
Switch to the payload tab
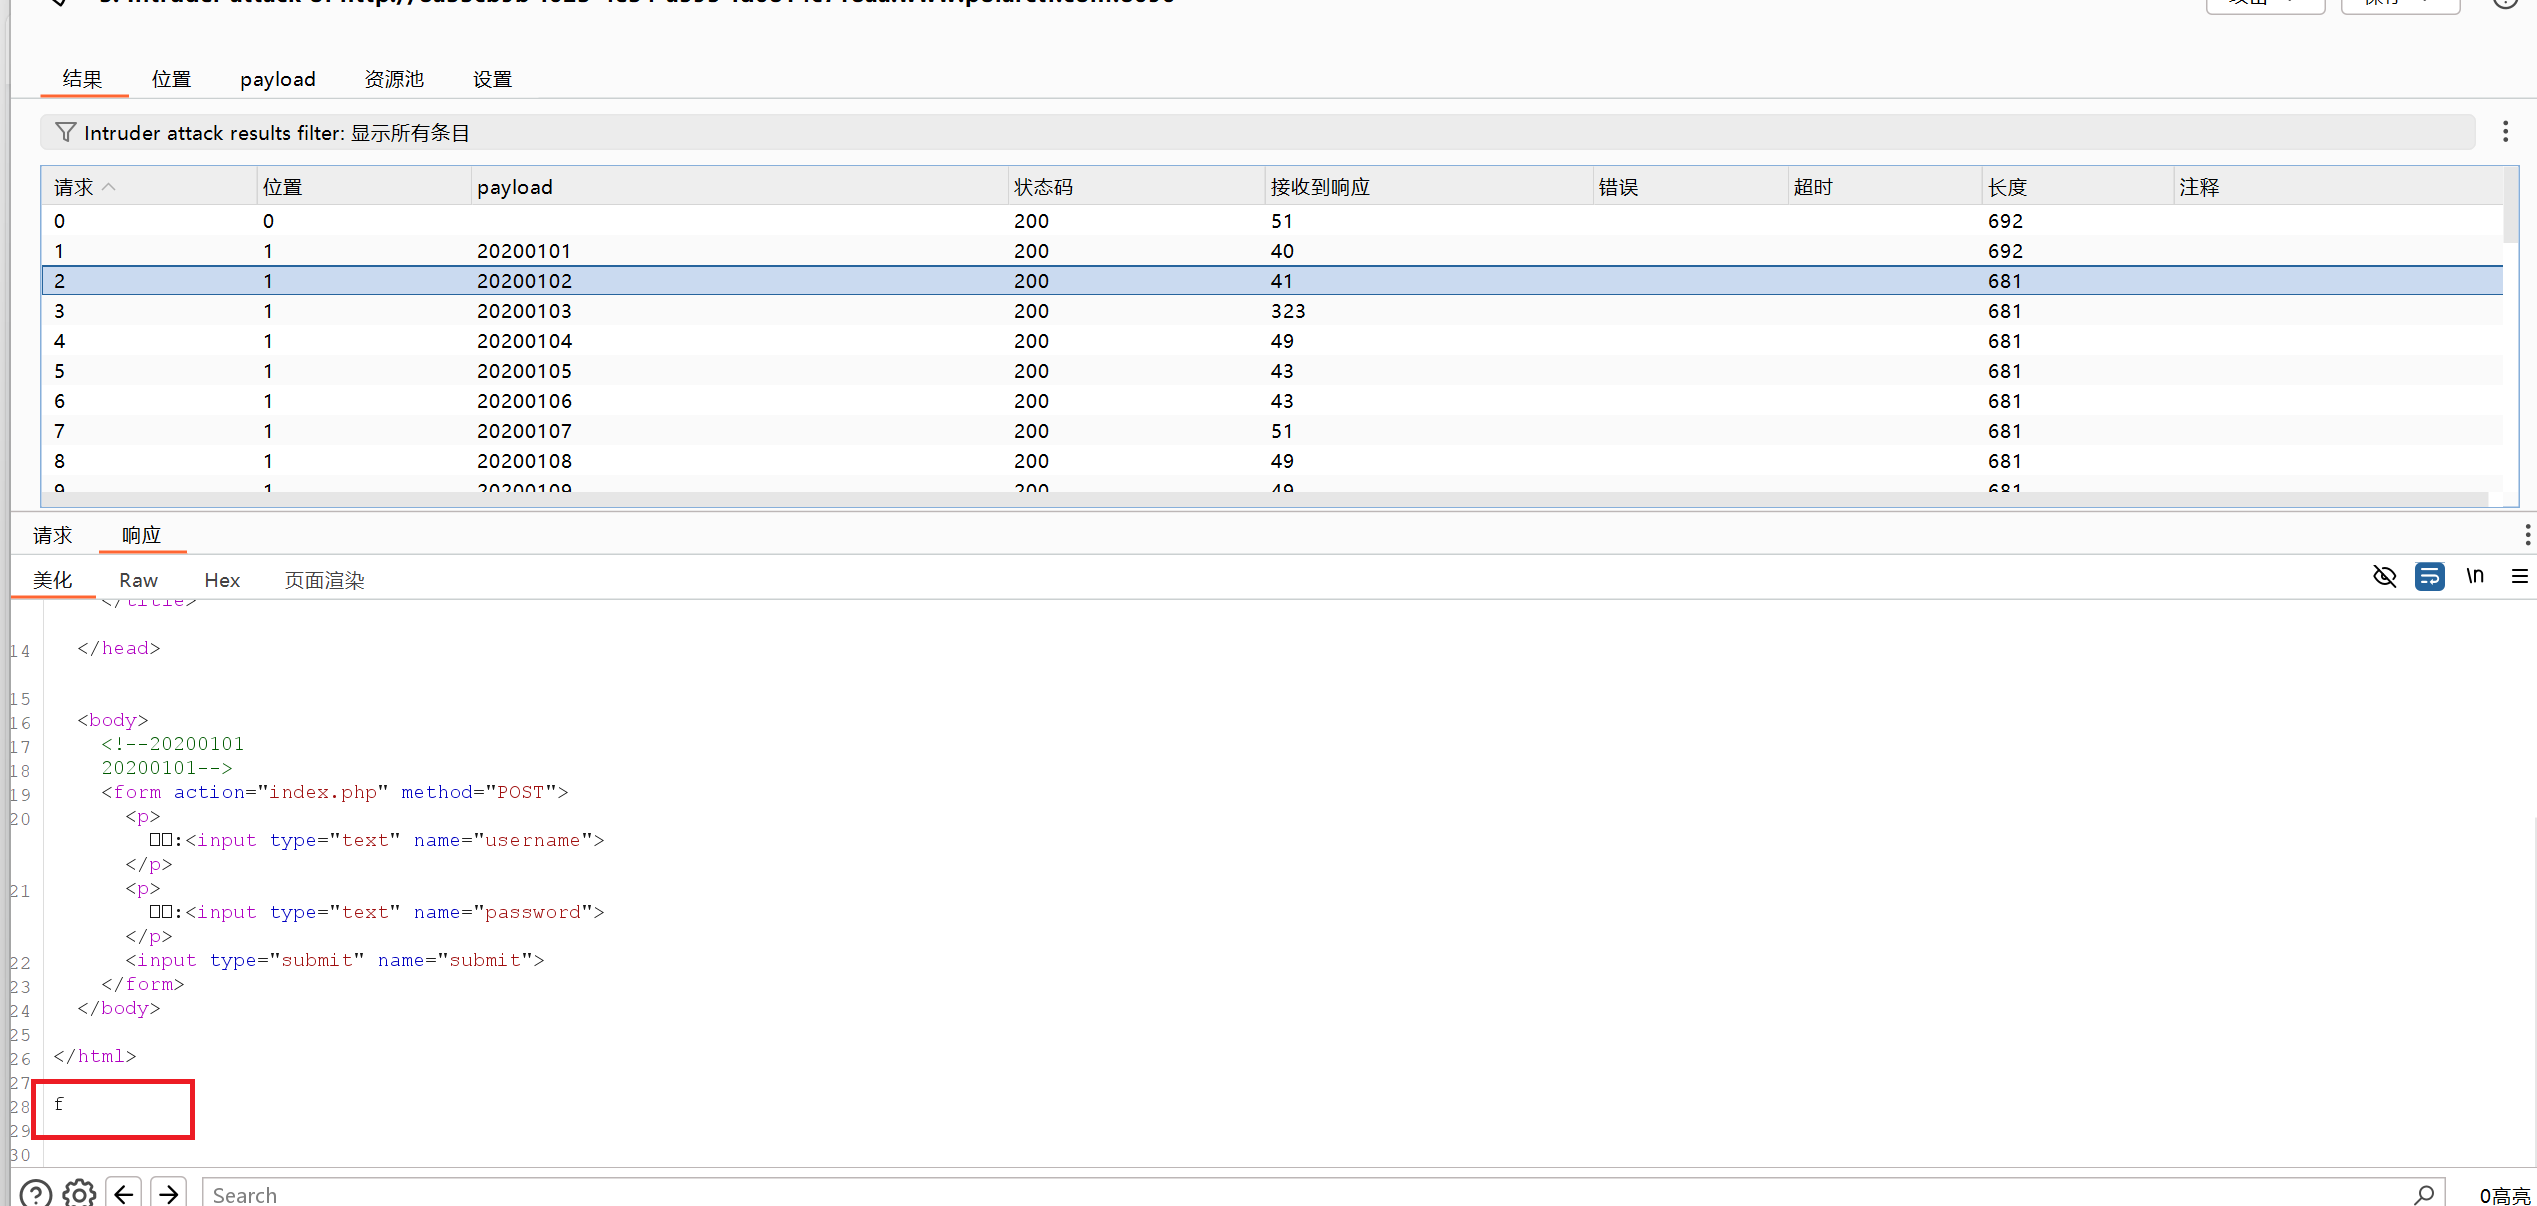[277, 79]
